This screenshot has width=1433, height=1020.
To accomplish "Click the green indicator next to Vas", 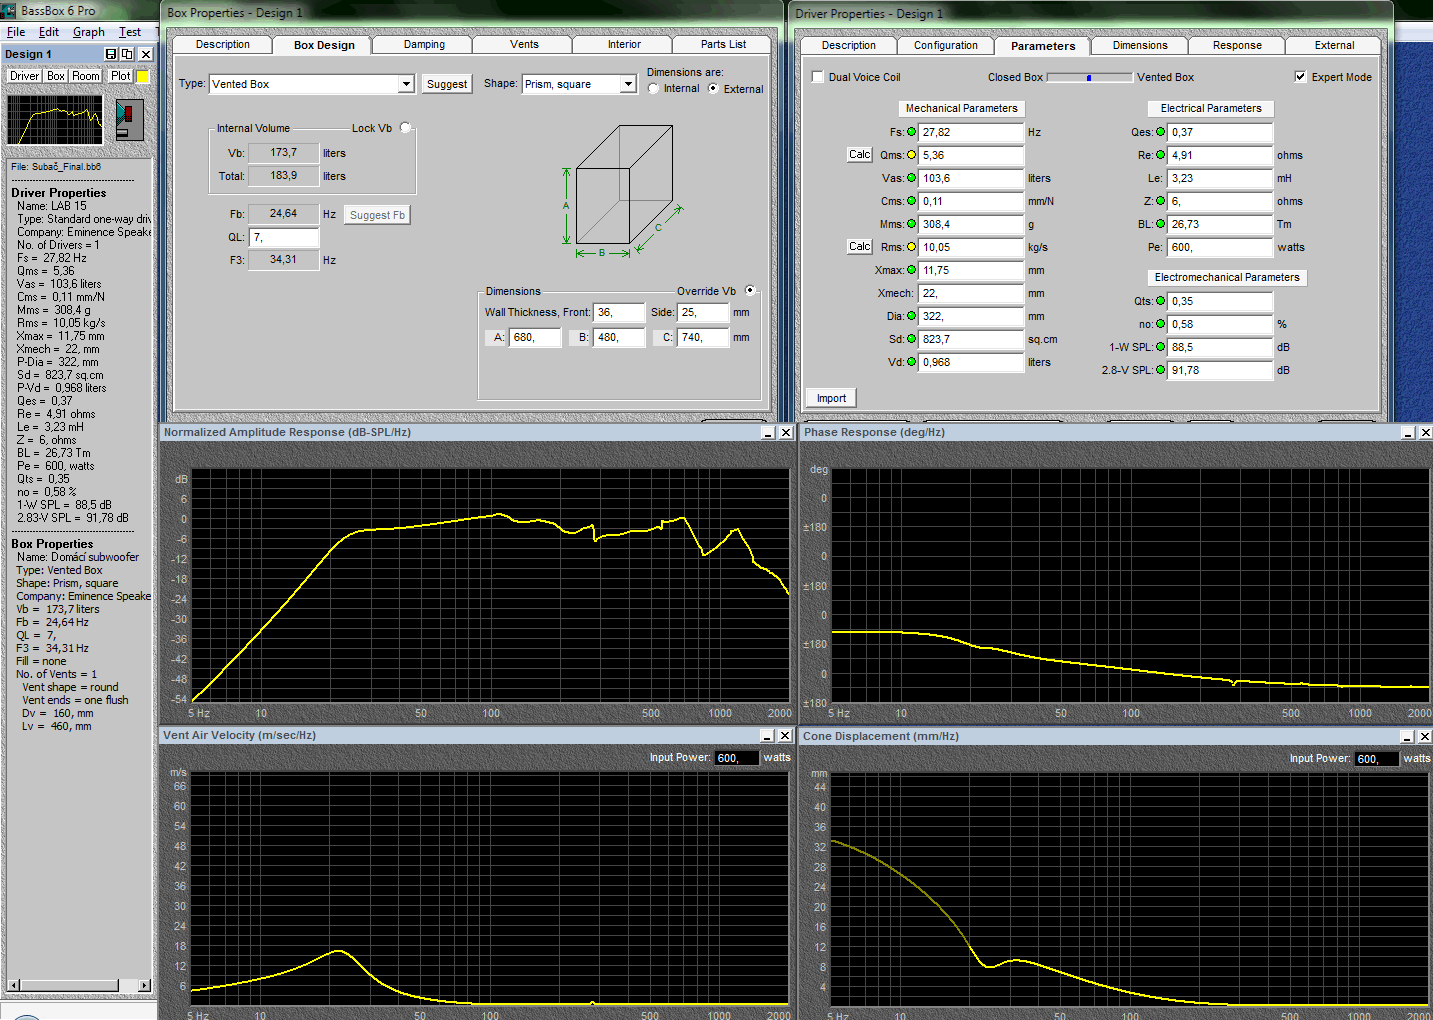I will (x=911, y=178).
